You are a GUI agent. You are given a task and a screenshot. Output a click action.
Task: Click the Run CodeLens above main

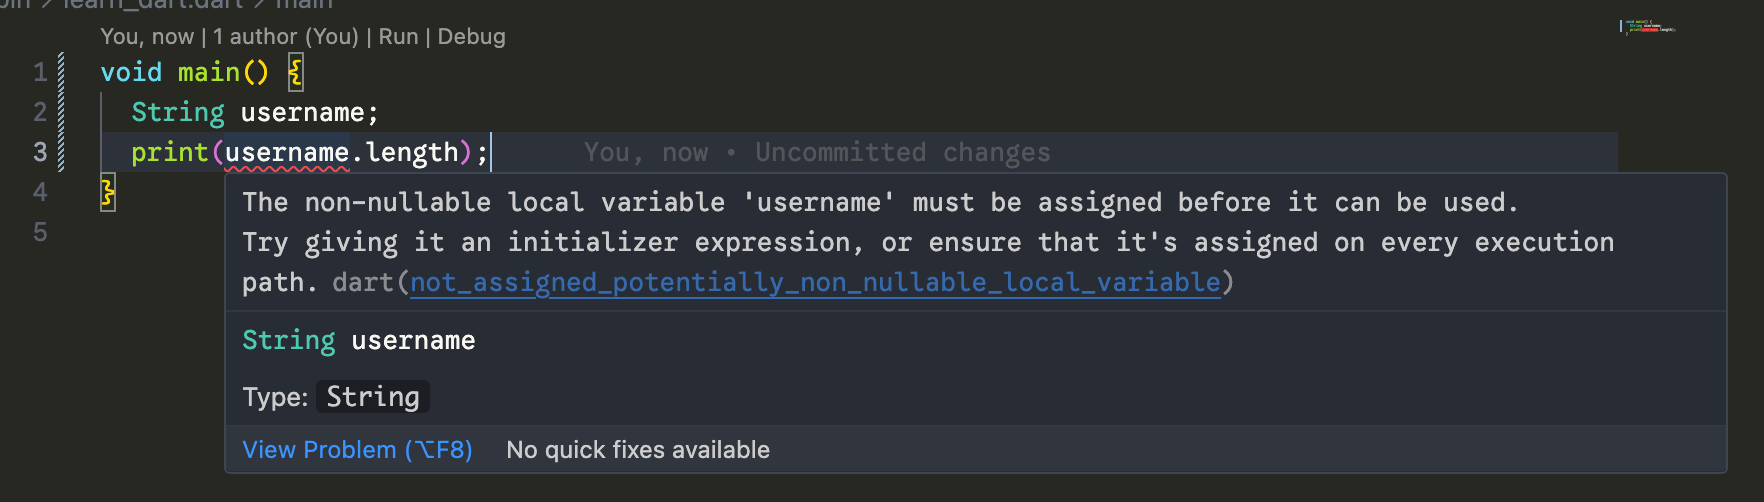[398, 37]
